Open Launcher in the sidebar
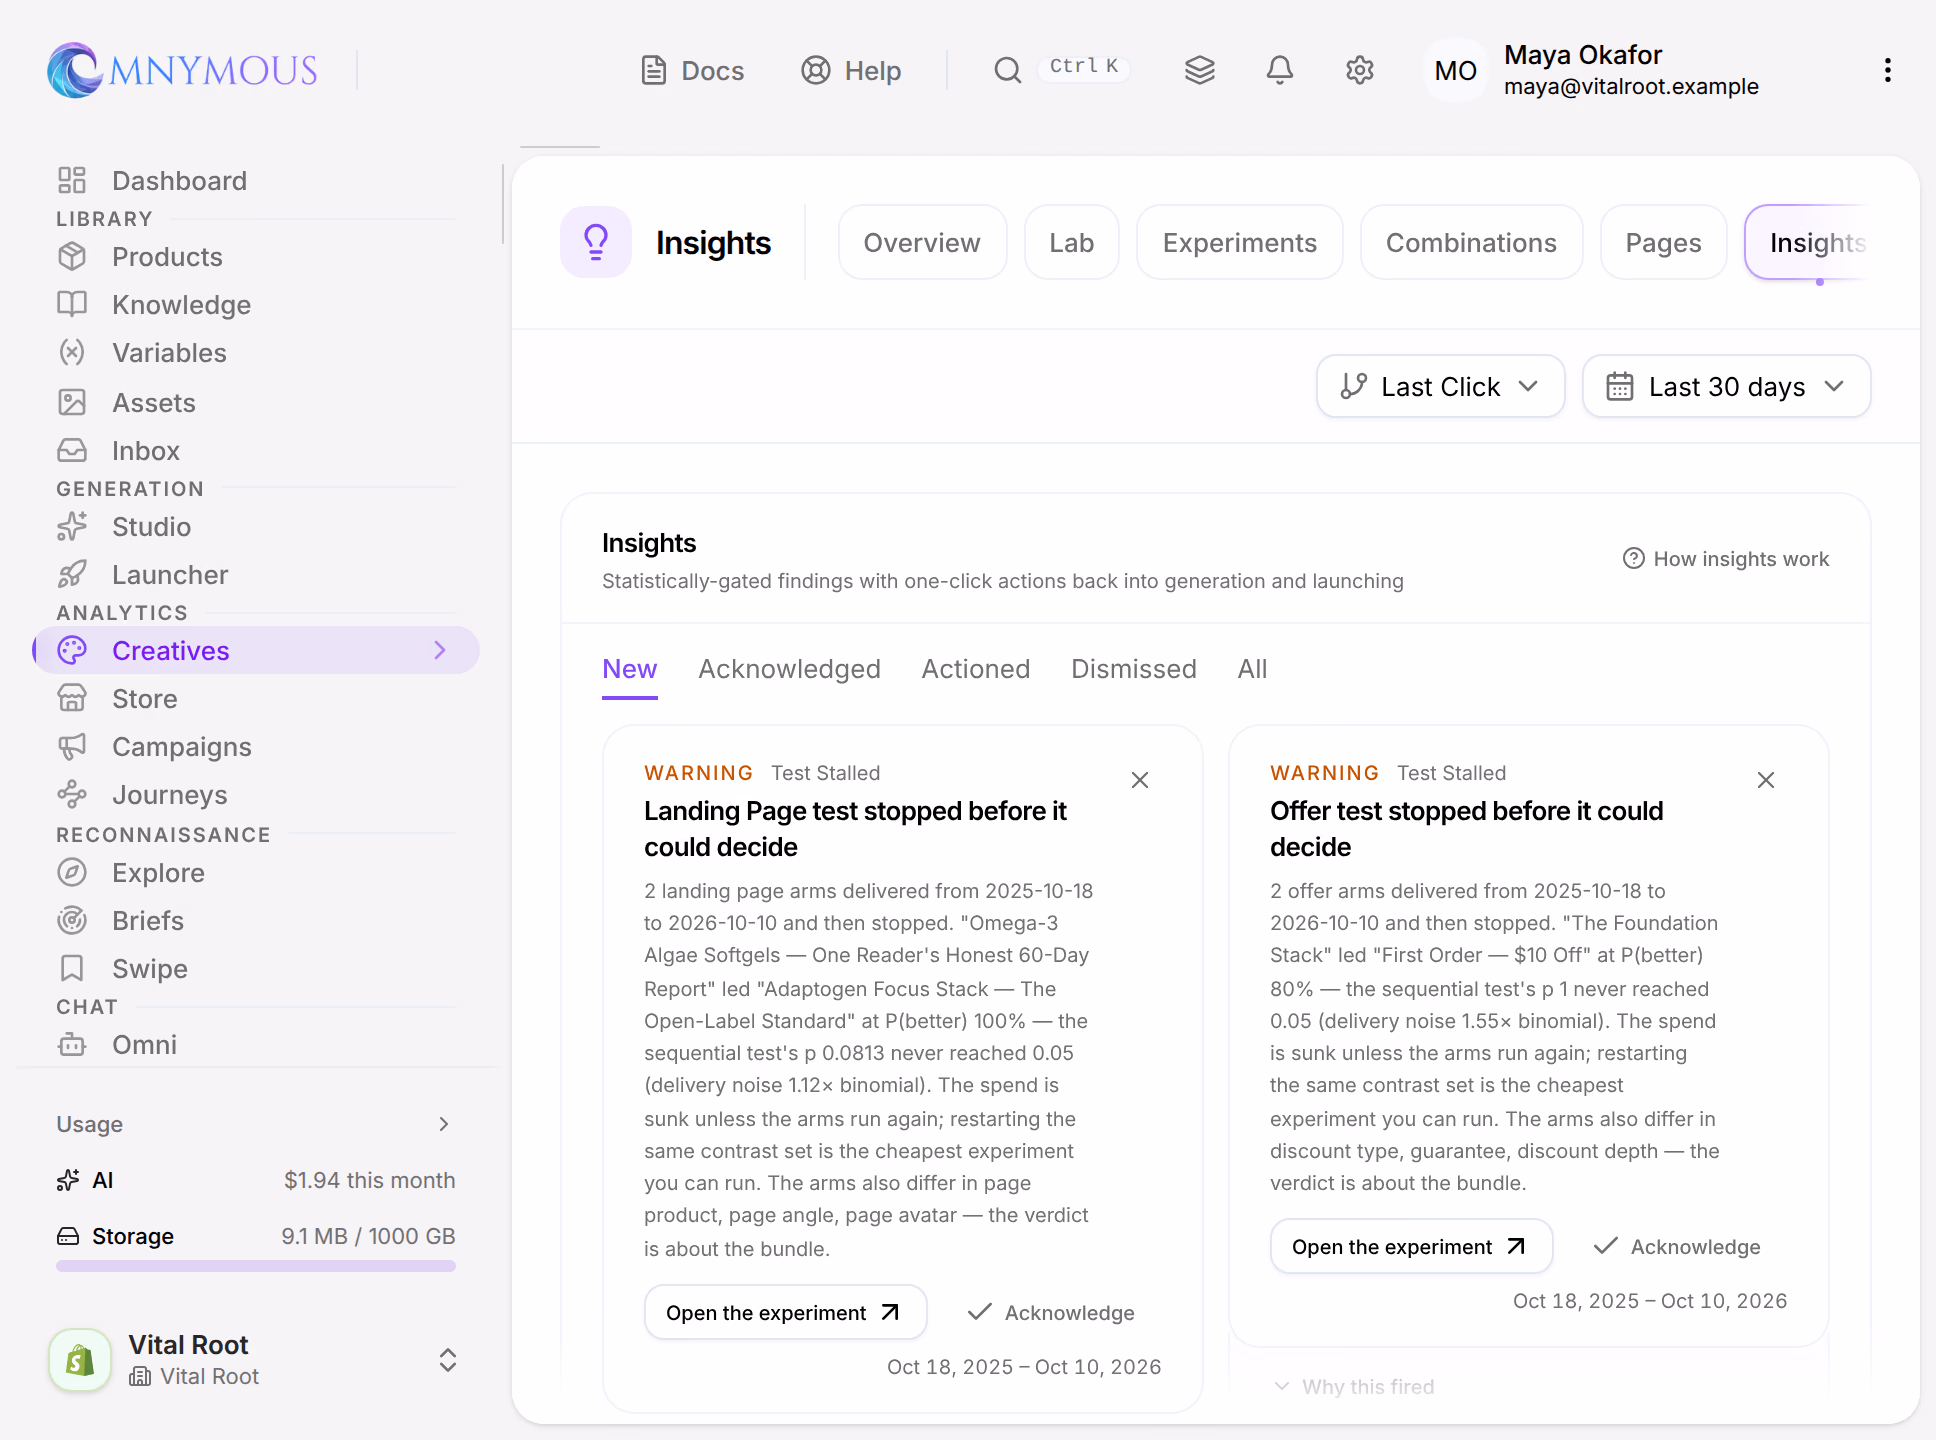Screen dimensions: 1936x1440 pos(256,575)
